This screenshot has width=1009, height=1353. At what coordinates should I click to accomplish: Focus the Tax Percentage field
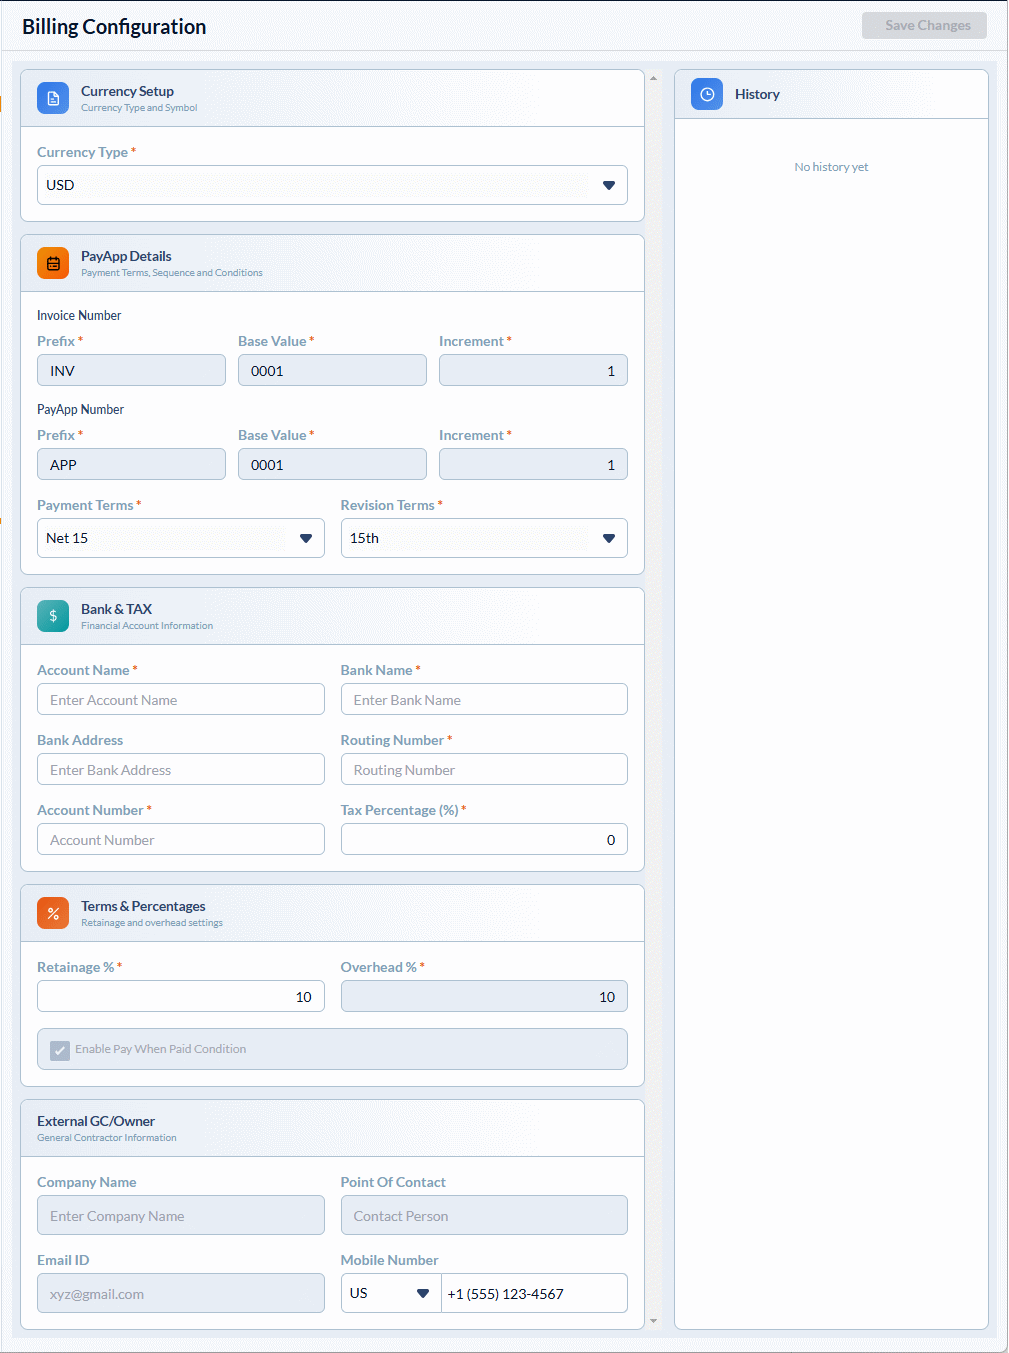coord(484,840)
